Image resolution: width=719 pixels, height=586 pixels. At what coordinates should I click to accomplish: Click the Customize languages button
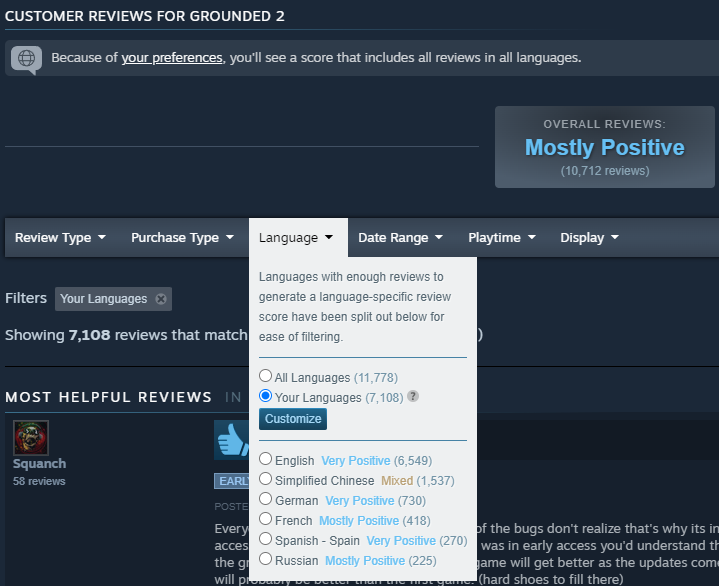(293, 419)
